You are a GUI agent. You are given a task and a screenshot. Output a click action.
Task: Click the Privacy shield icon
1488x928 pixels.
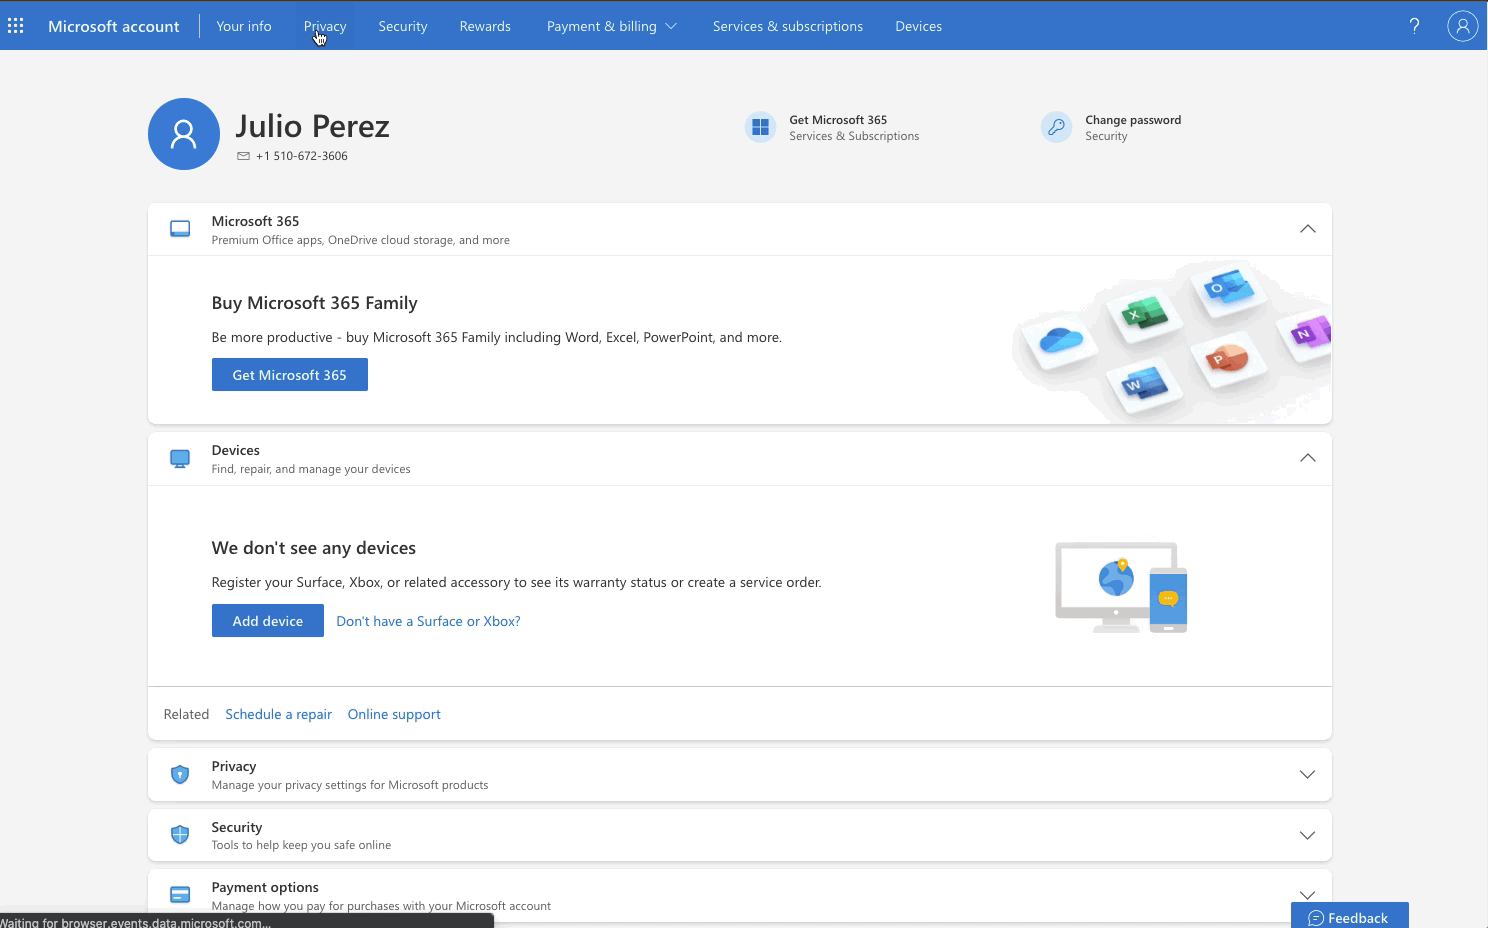[x=180, y=774]
